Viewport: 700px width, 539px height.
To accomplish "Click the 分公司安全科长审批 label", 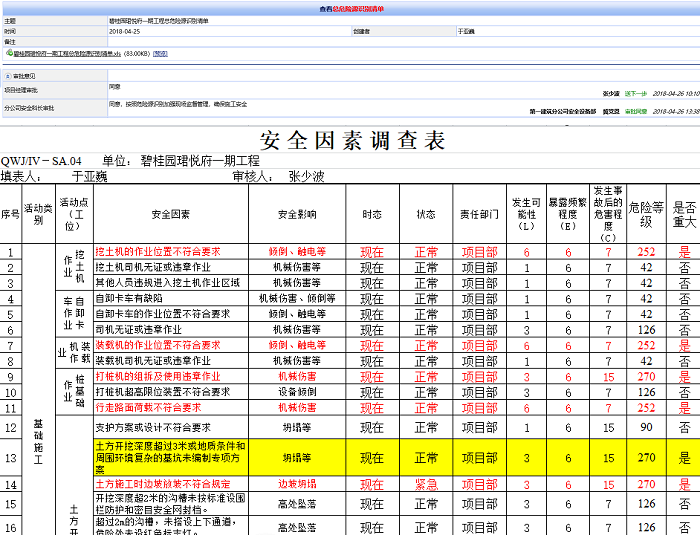I will pyautogui.click(x=29, y=108).
